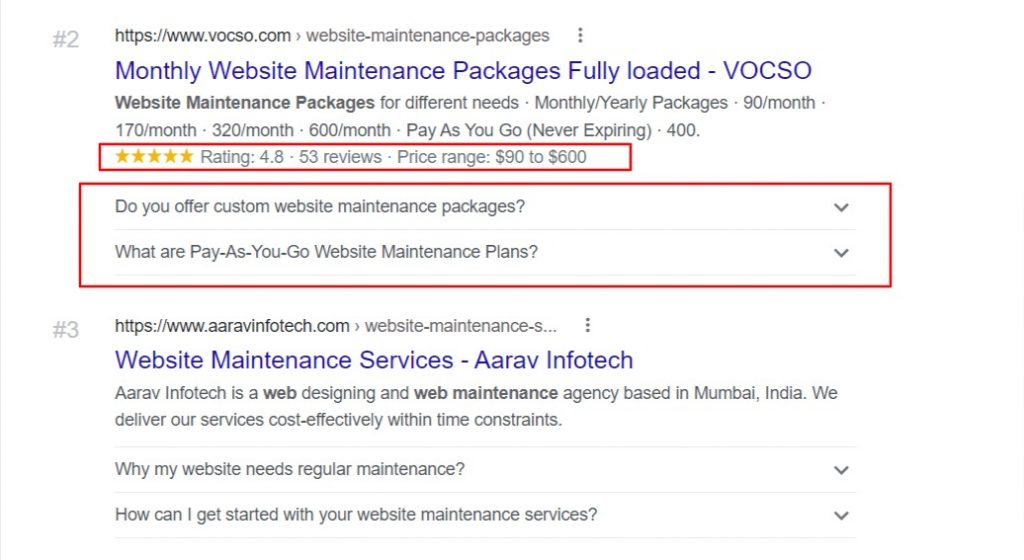Click the https://www.vocso.com URL breadcrumb
The width and height of the screenshot is (1024, 560).
click(x=203, y=36)
